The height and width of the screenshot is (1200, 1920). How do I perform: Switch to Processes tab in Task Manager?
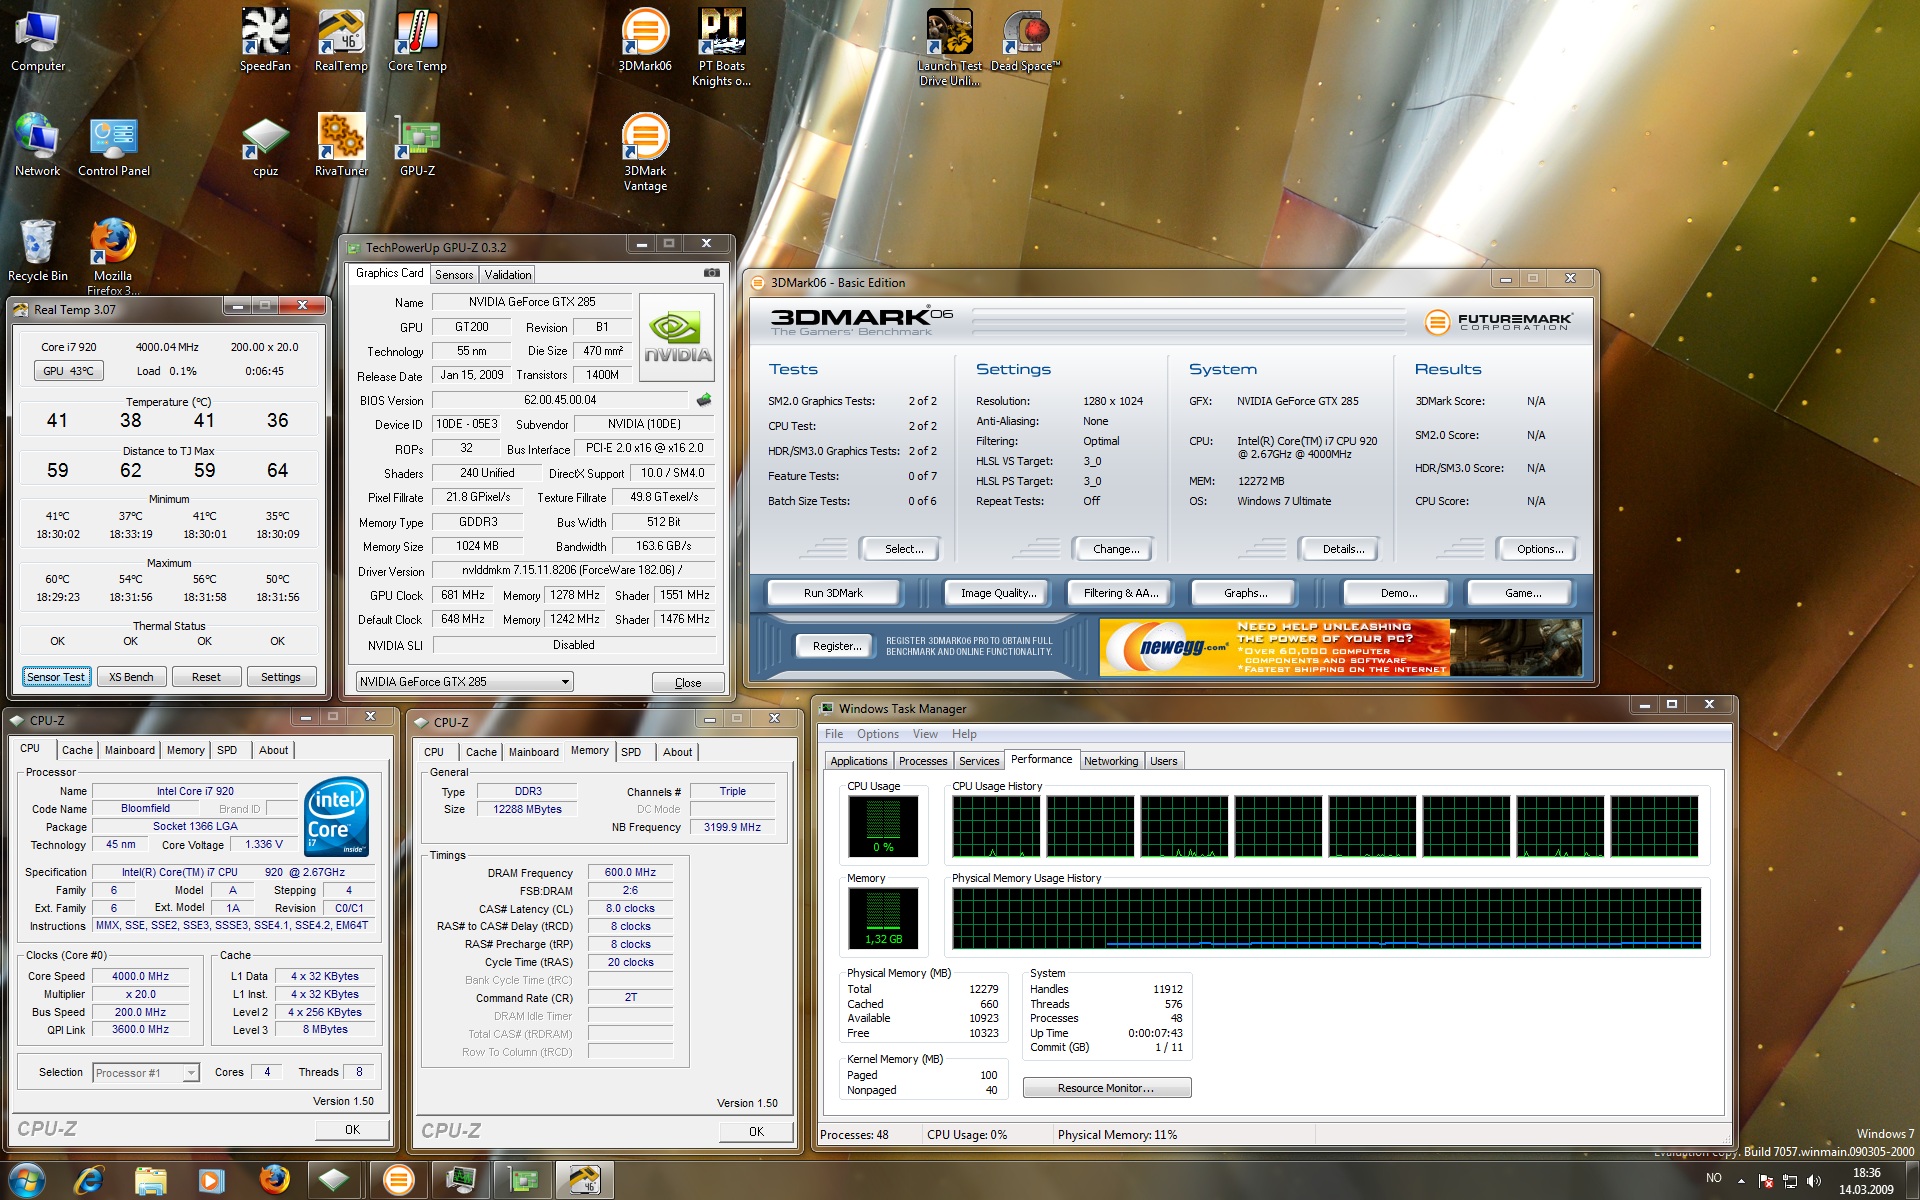click(923, 761)
